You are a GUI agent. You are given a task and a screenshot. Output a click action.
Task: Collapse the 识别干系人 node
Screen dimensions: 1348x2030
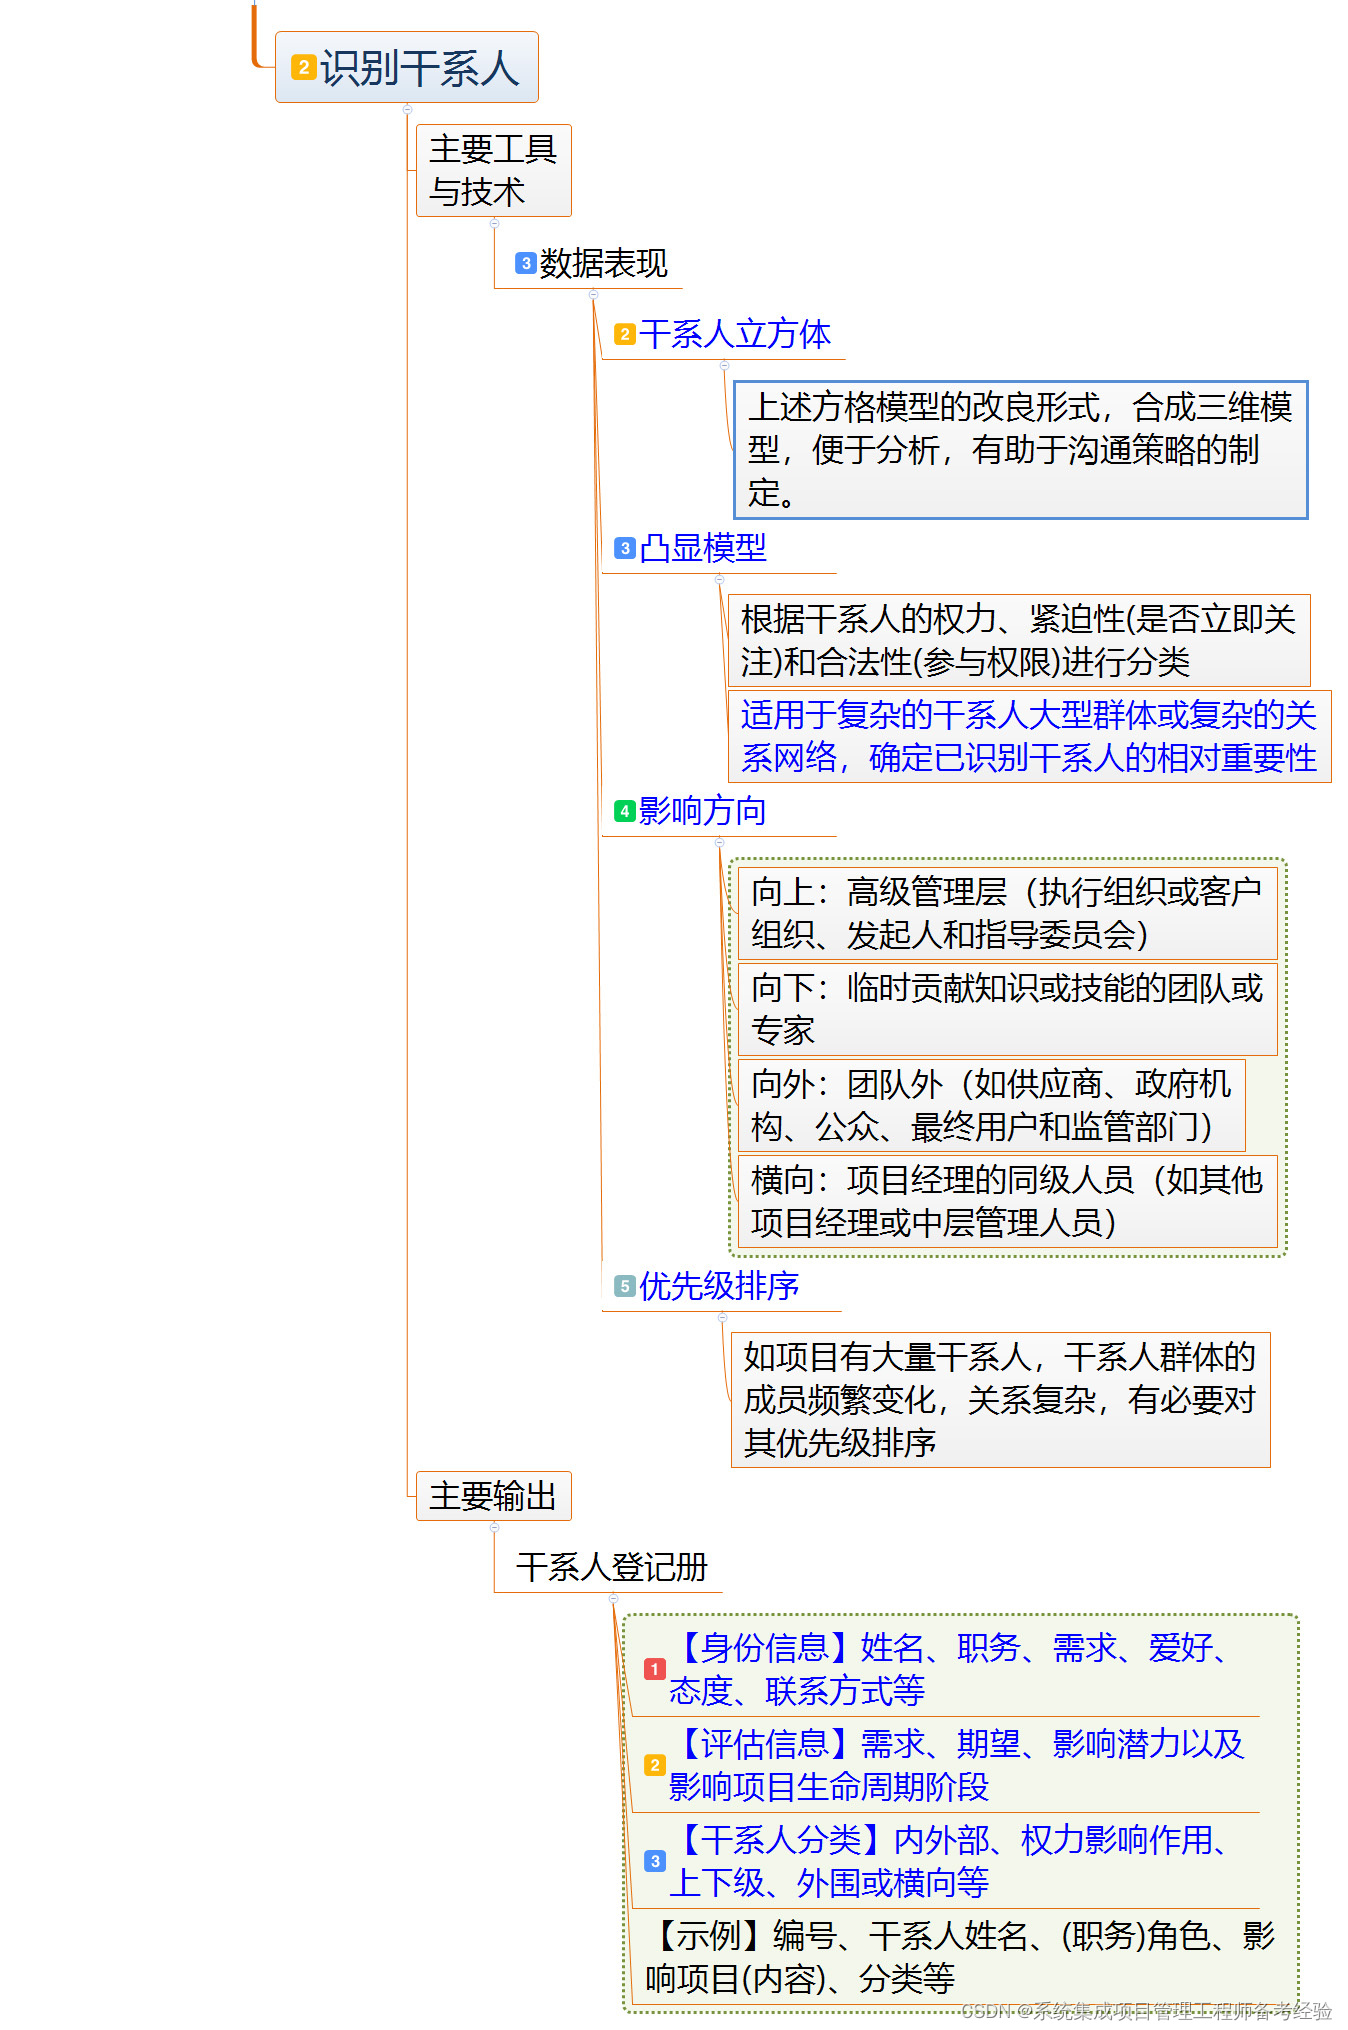(x=407, y=109)
